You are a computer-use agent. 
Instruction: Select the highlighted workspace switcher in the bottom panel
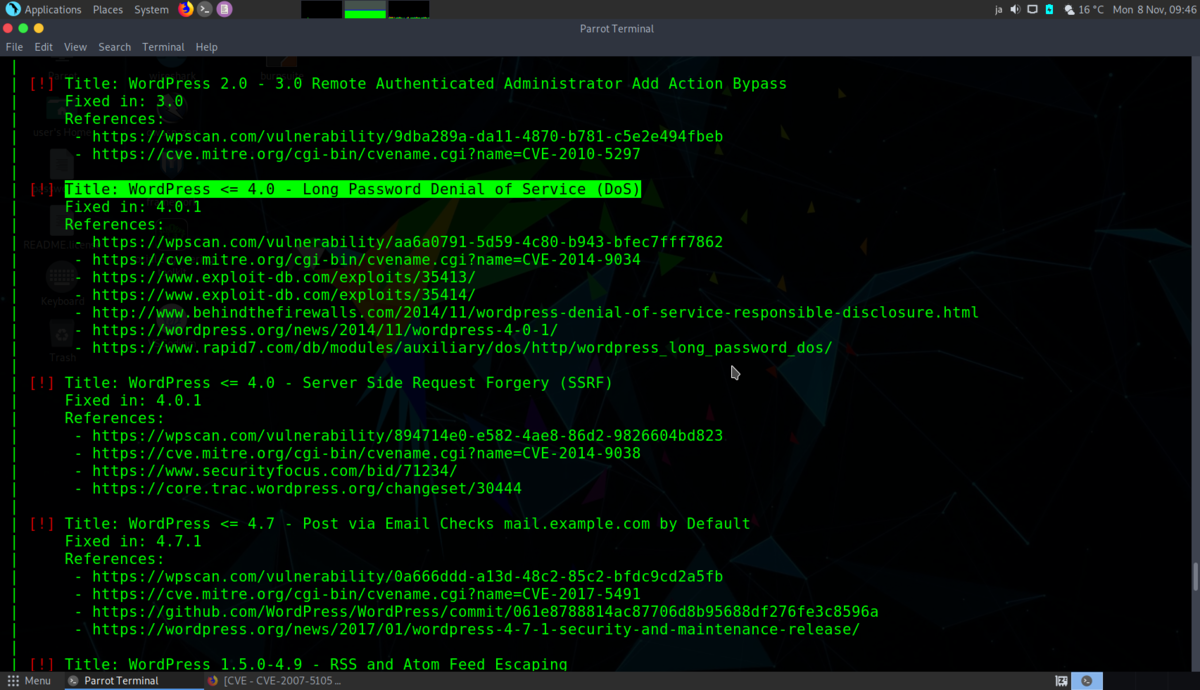click(x=1087, y=681)
